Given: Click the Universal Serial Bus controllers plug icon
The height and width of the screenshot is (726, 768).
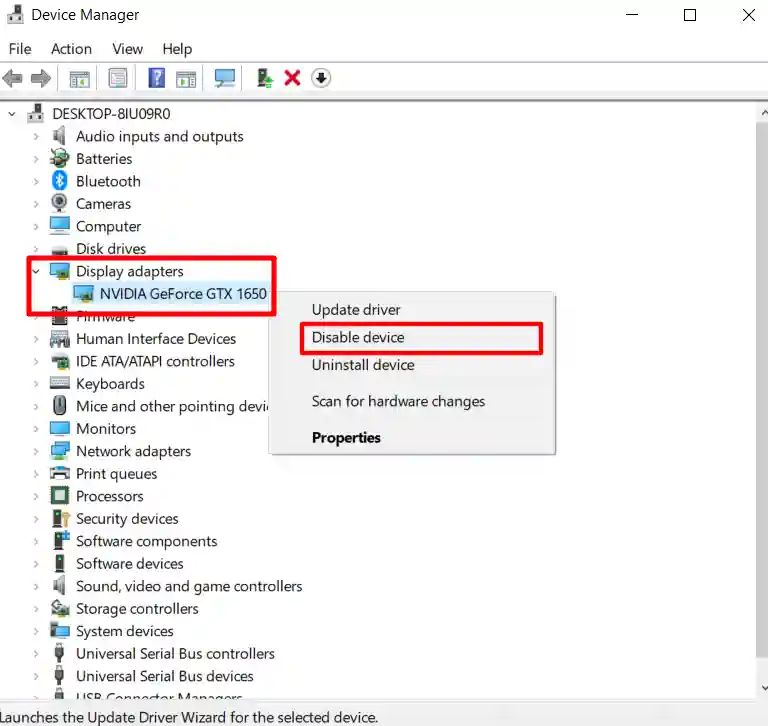Looking at the screenshot, I should click(x=59, y=653).
